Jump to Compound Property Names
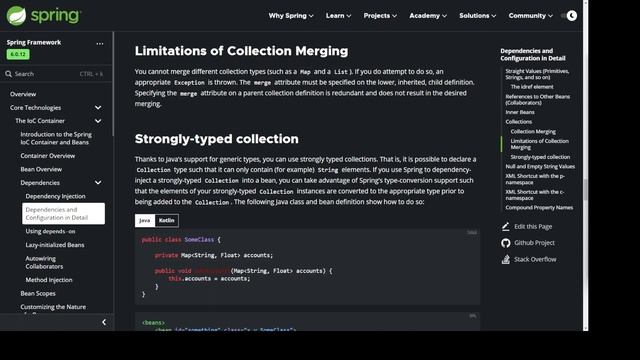640x360 pixels. pyautogui.click(x=539, y=207)
